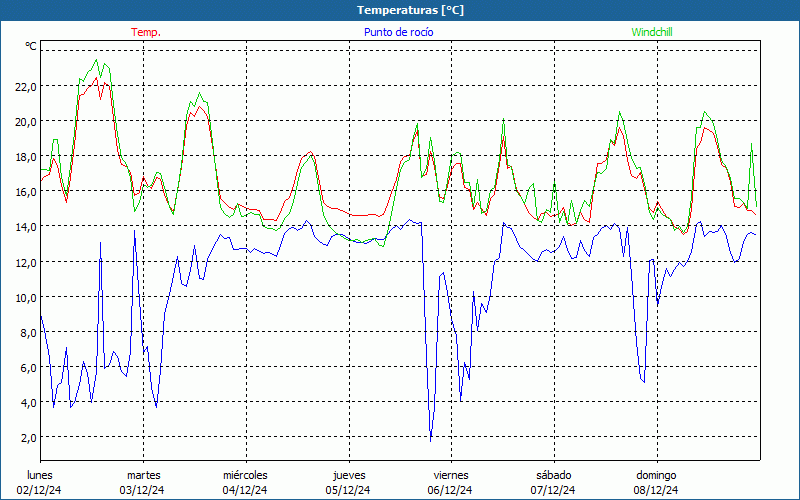Click the 20,0 value on the y-axis
Screen dimensions: 800x500
[x=26, y=121]
